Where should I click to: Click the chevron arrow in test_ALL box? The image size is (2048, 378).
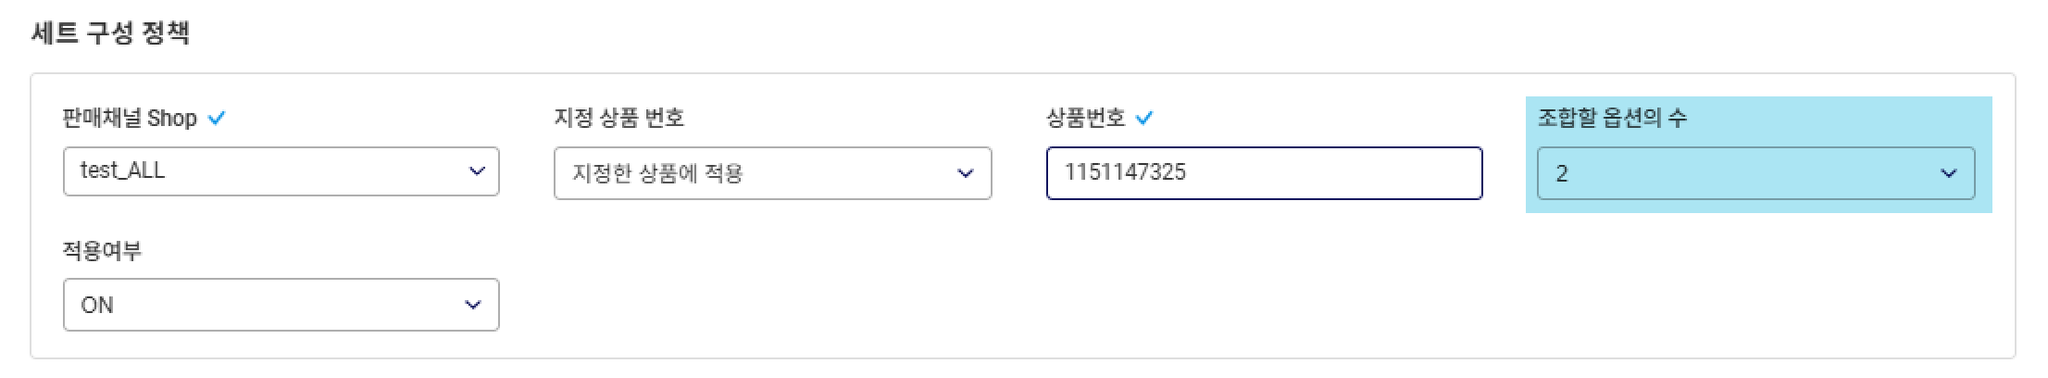coord(477,171)
